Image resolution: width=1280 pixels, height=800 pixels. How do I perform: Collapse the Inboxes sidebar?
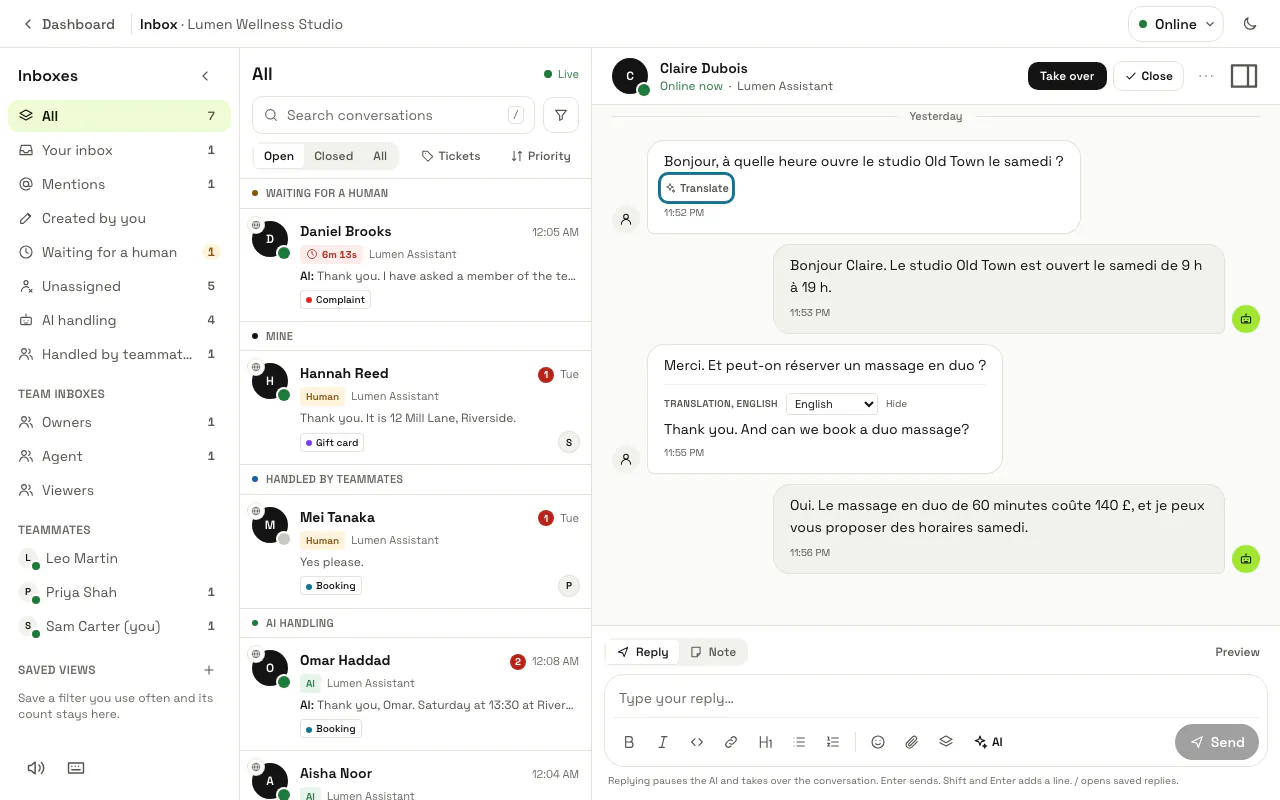[205, 76]
